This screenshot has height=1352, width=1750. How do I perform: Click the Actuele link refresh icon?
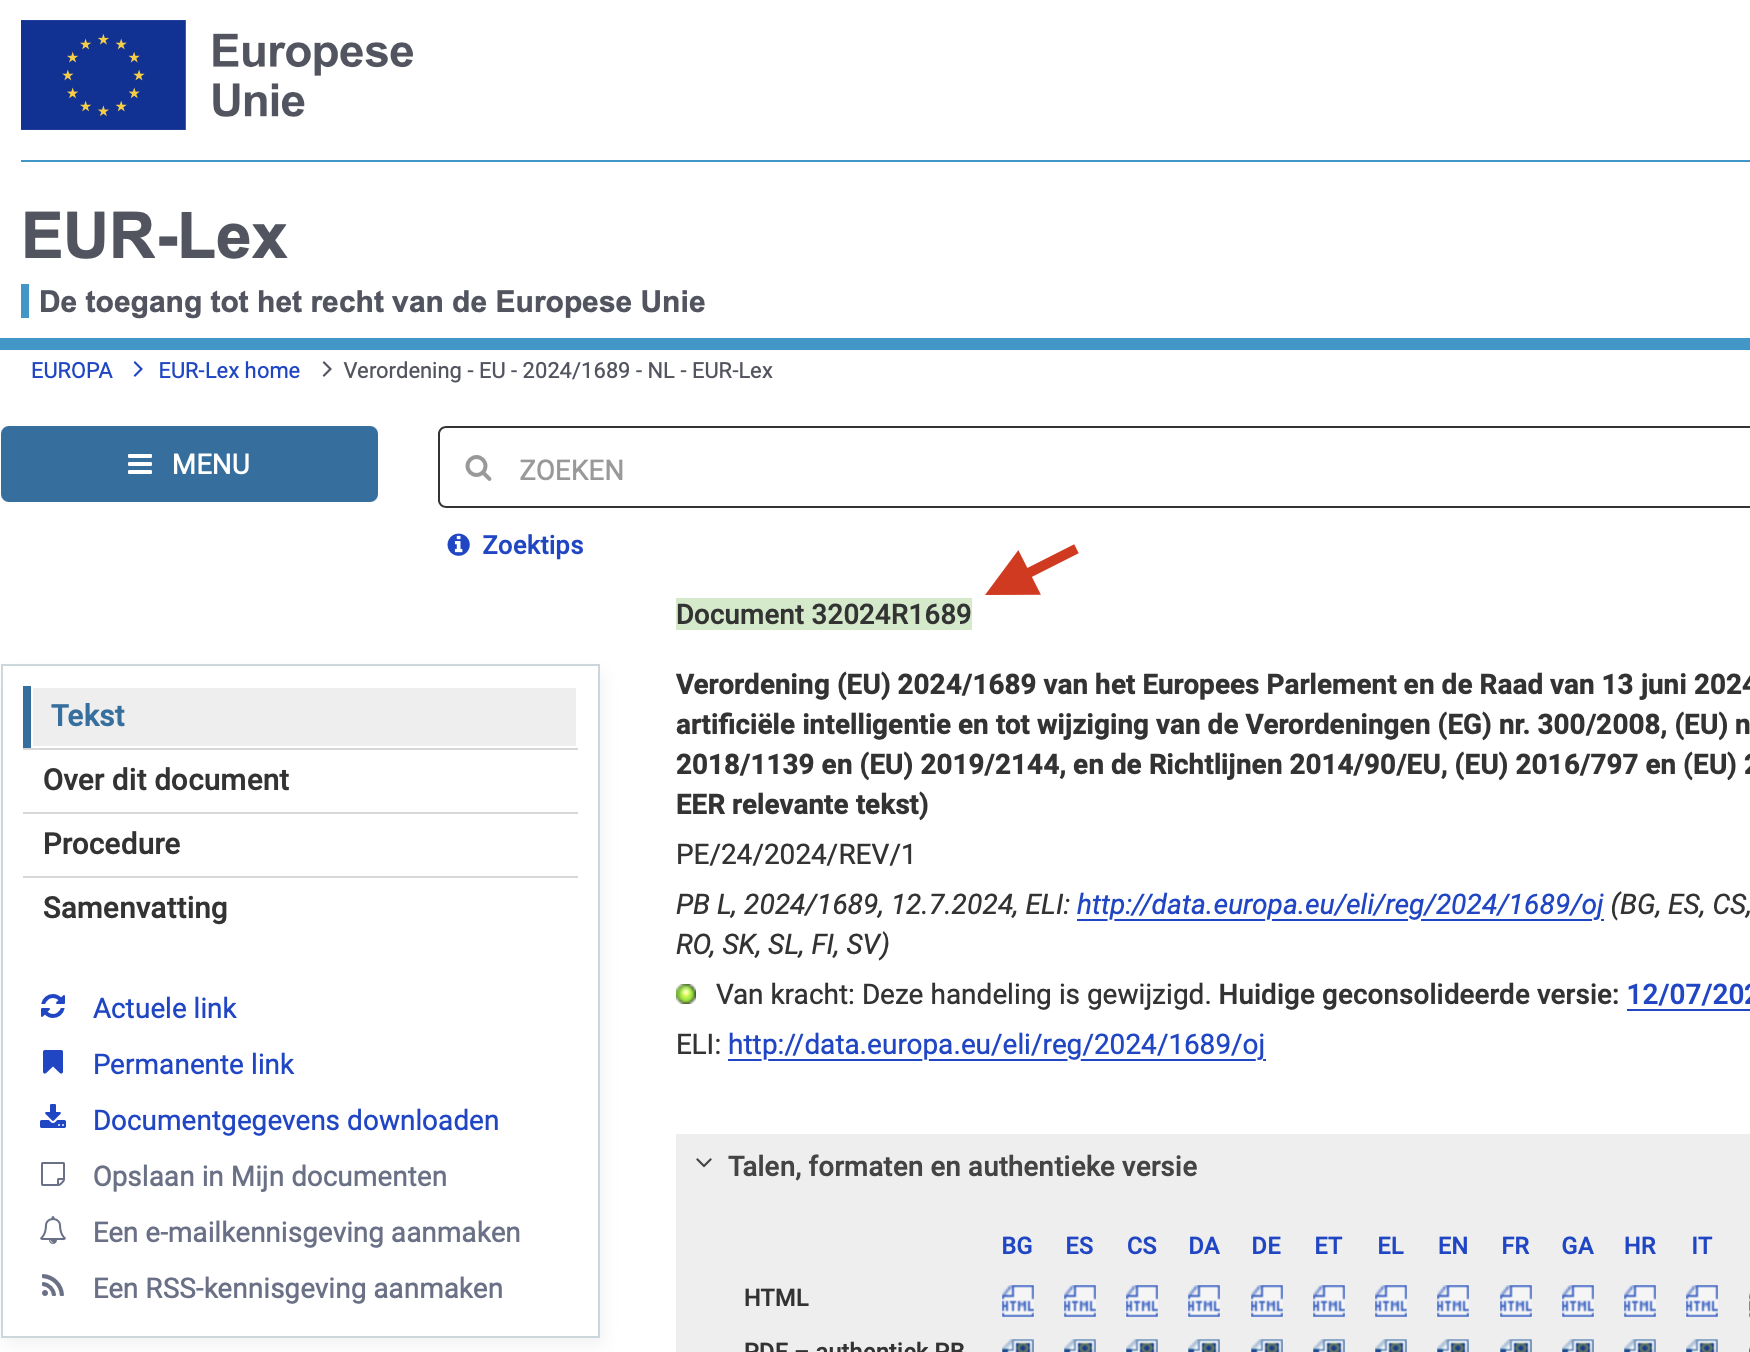(x=53, y=1007)
